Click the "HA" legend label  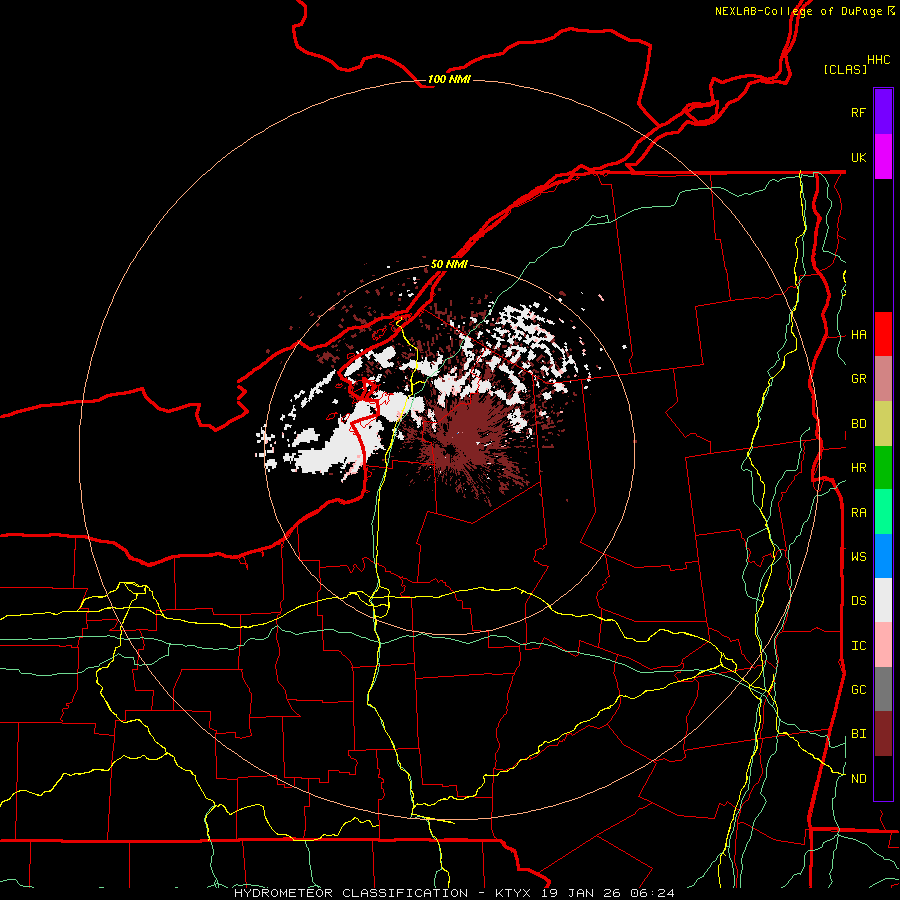pos(858,335)
